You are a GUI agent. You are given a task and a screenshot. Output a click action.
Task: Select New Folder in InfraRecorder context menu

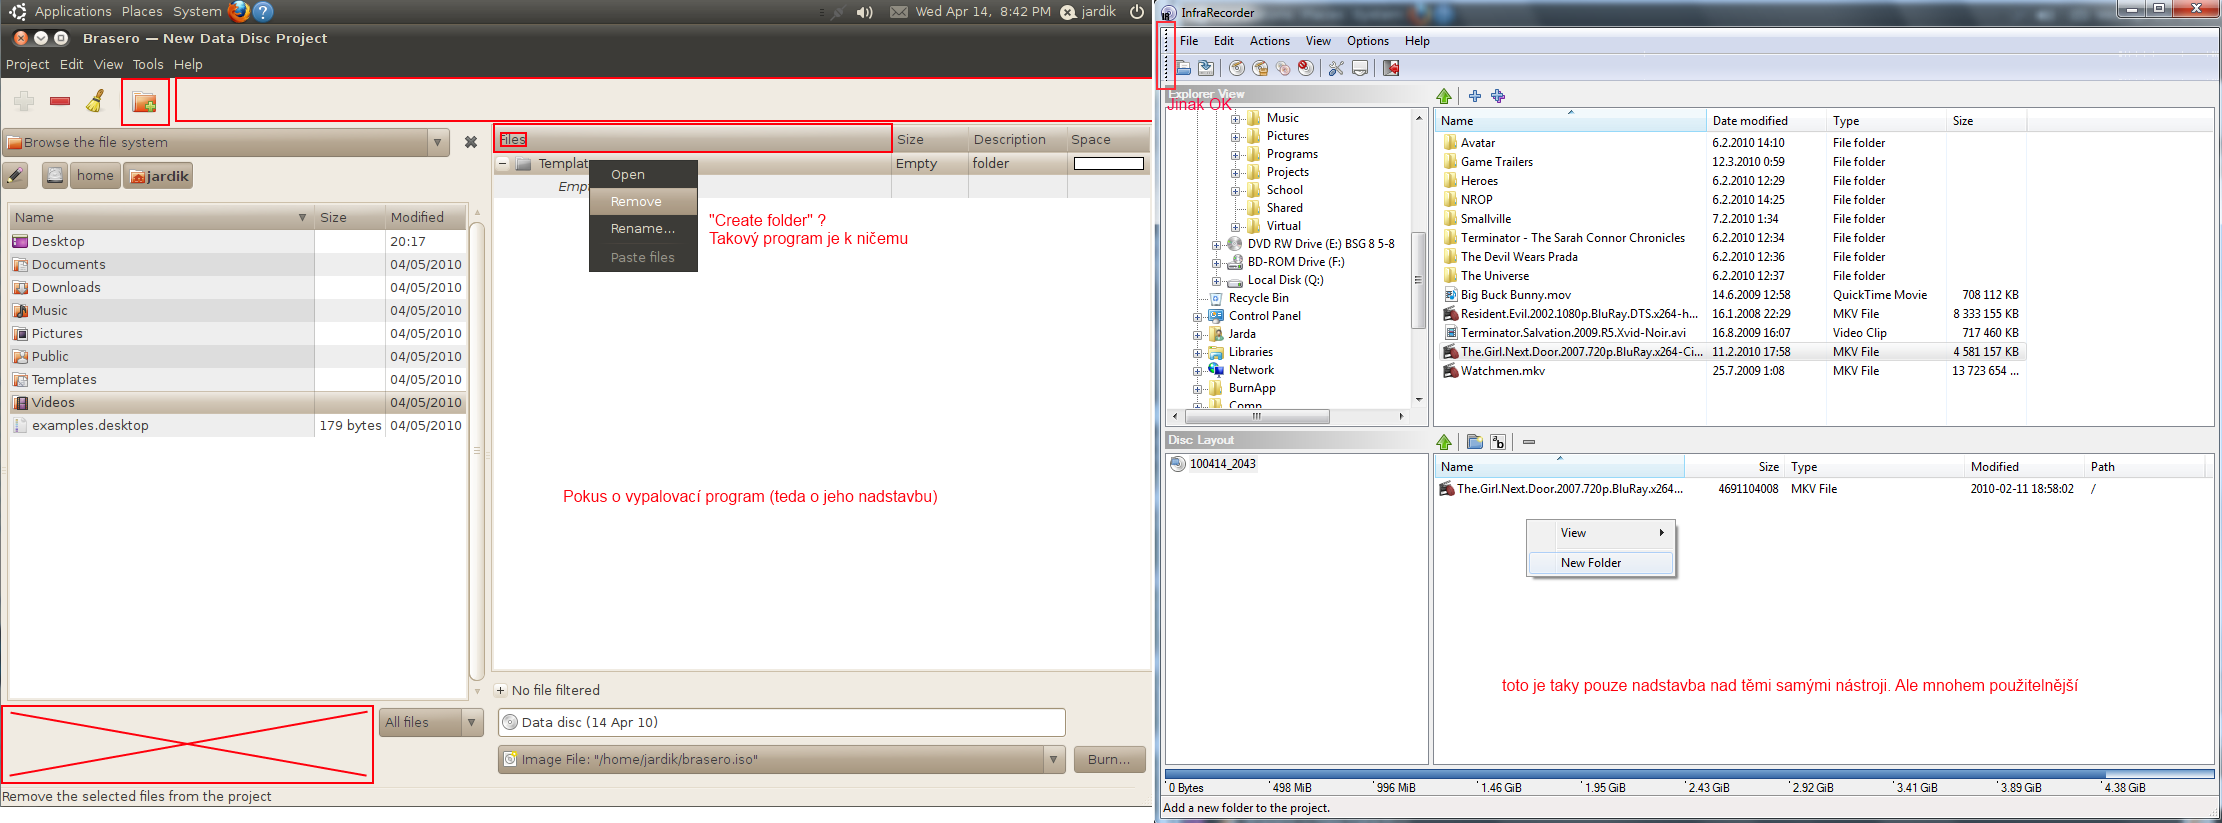click(x=1601, y=563)
